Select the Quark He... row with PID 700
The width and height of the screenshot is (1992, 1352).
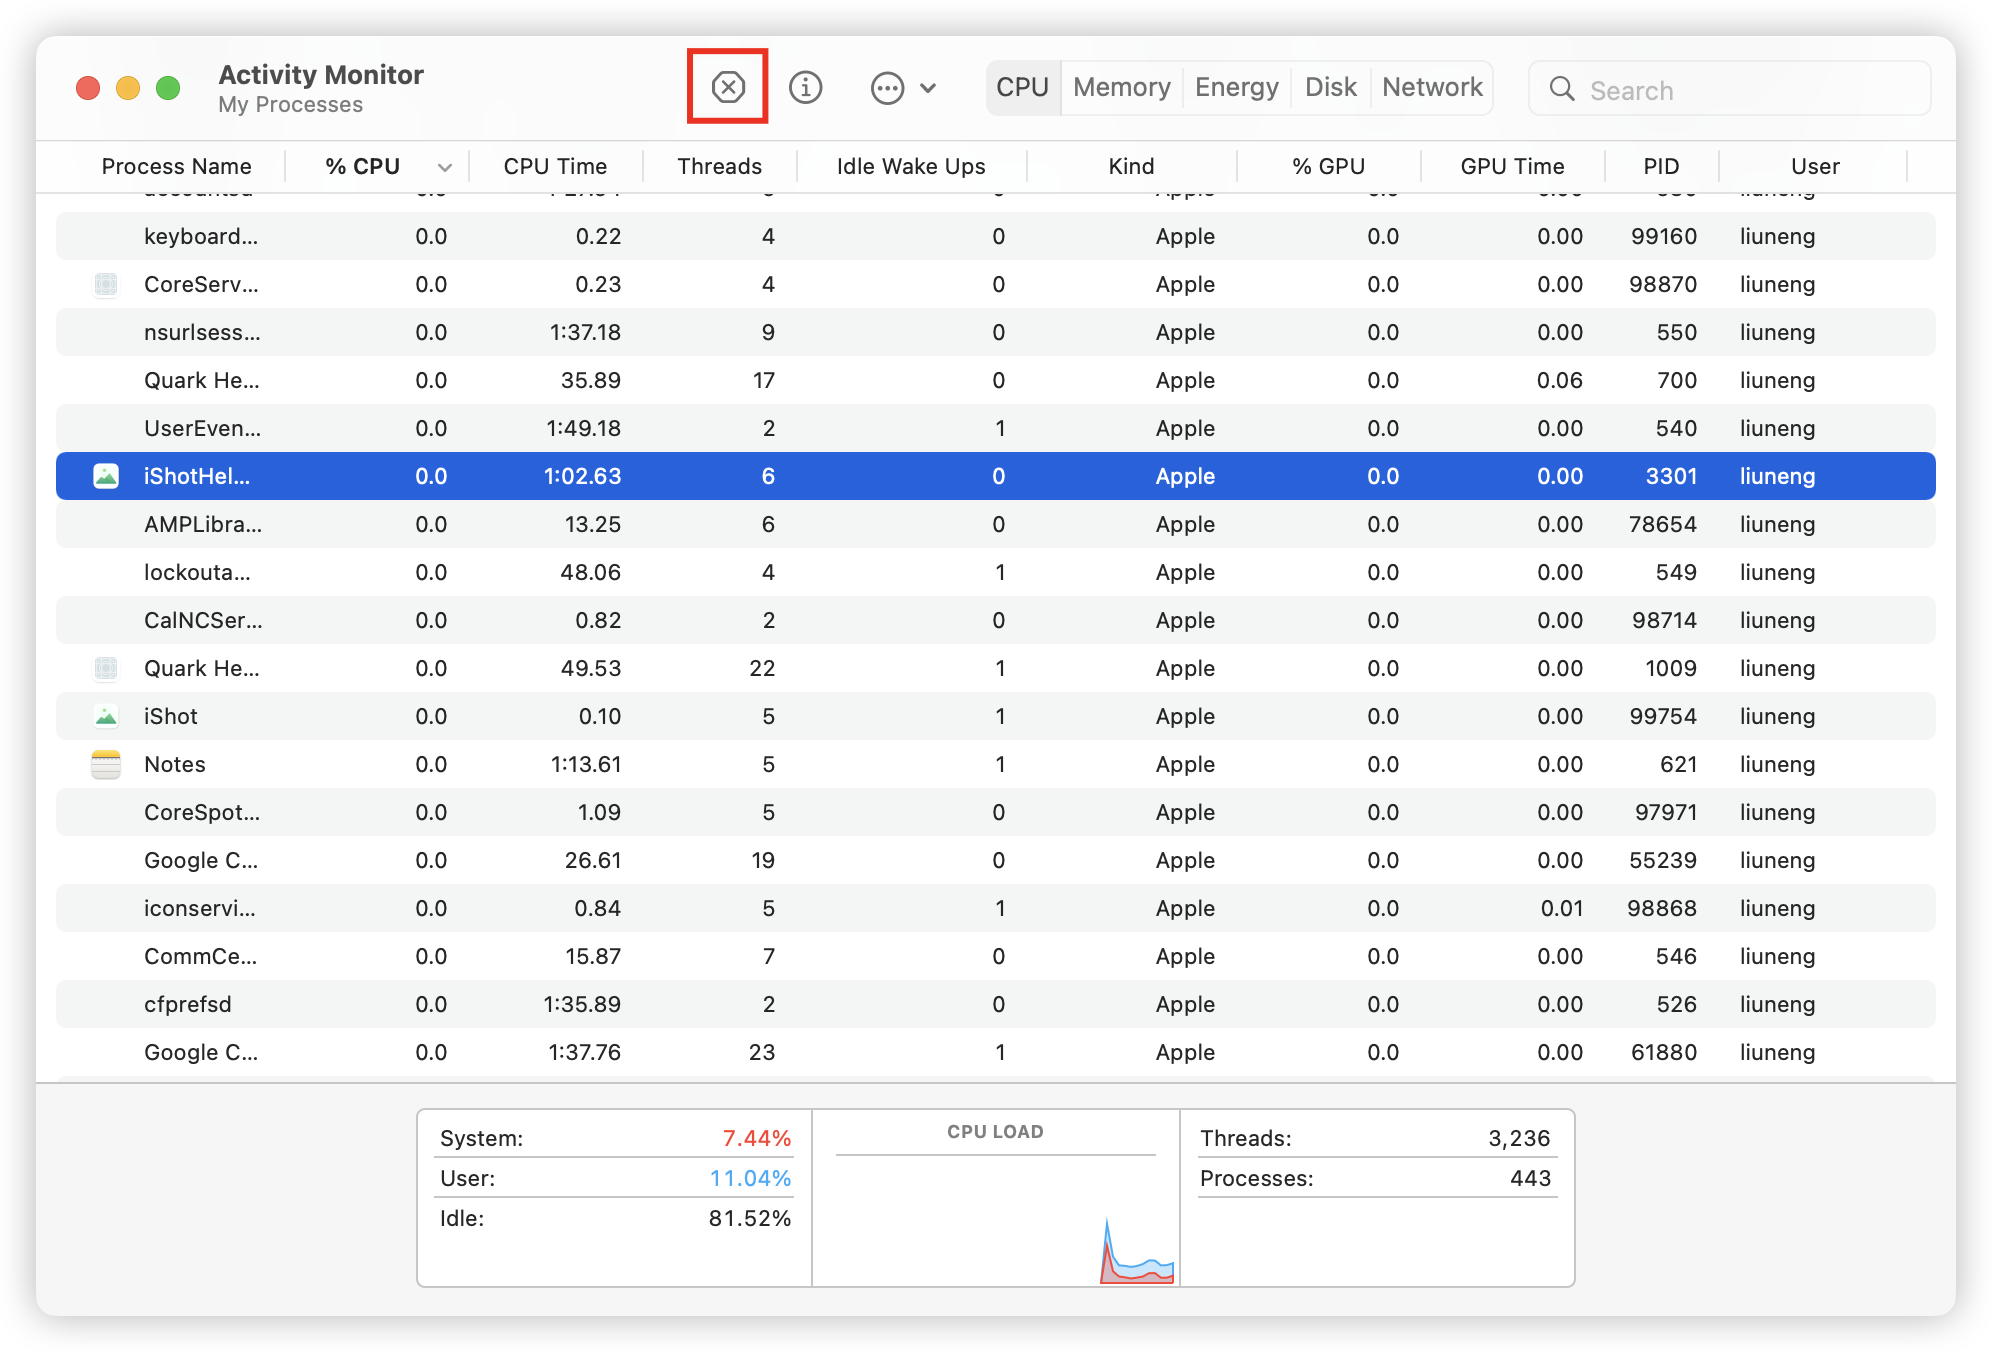[x=996, y=380]
